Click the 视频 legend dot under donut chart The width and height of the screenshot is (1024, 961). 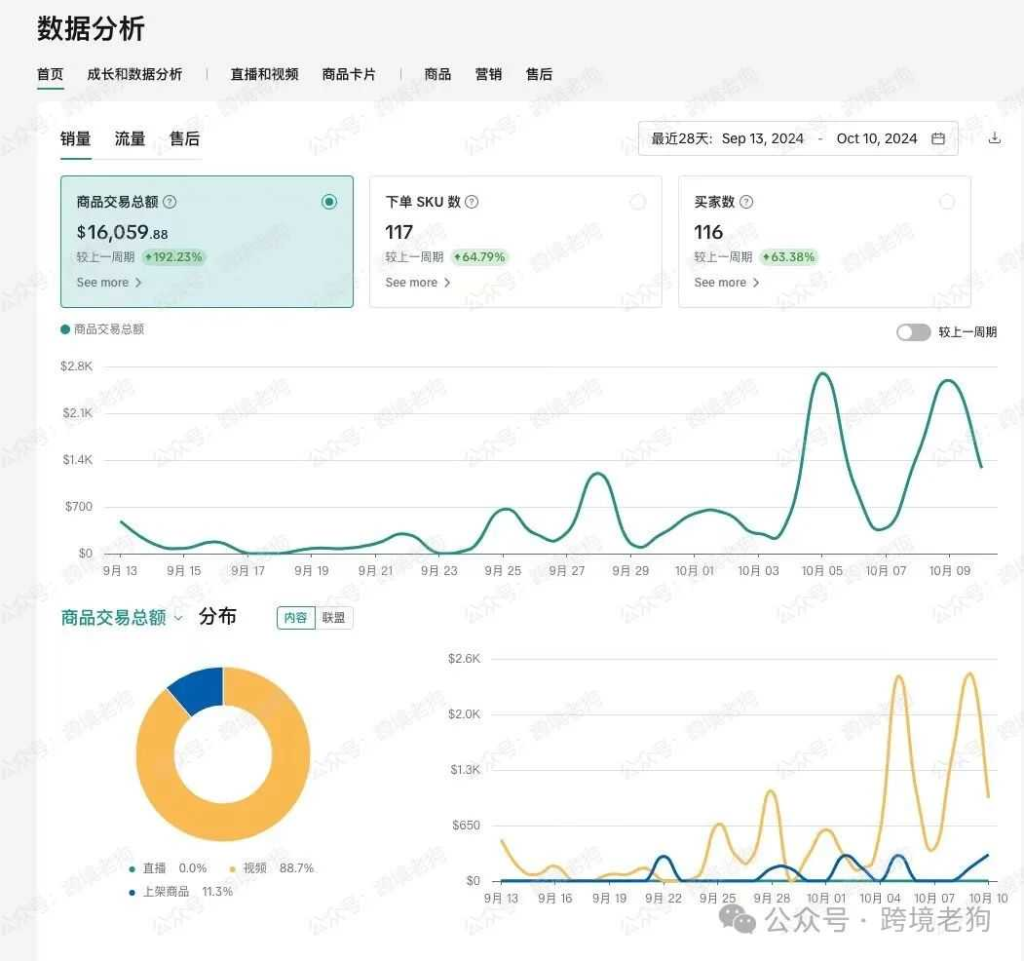coord(232,869)
